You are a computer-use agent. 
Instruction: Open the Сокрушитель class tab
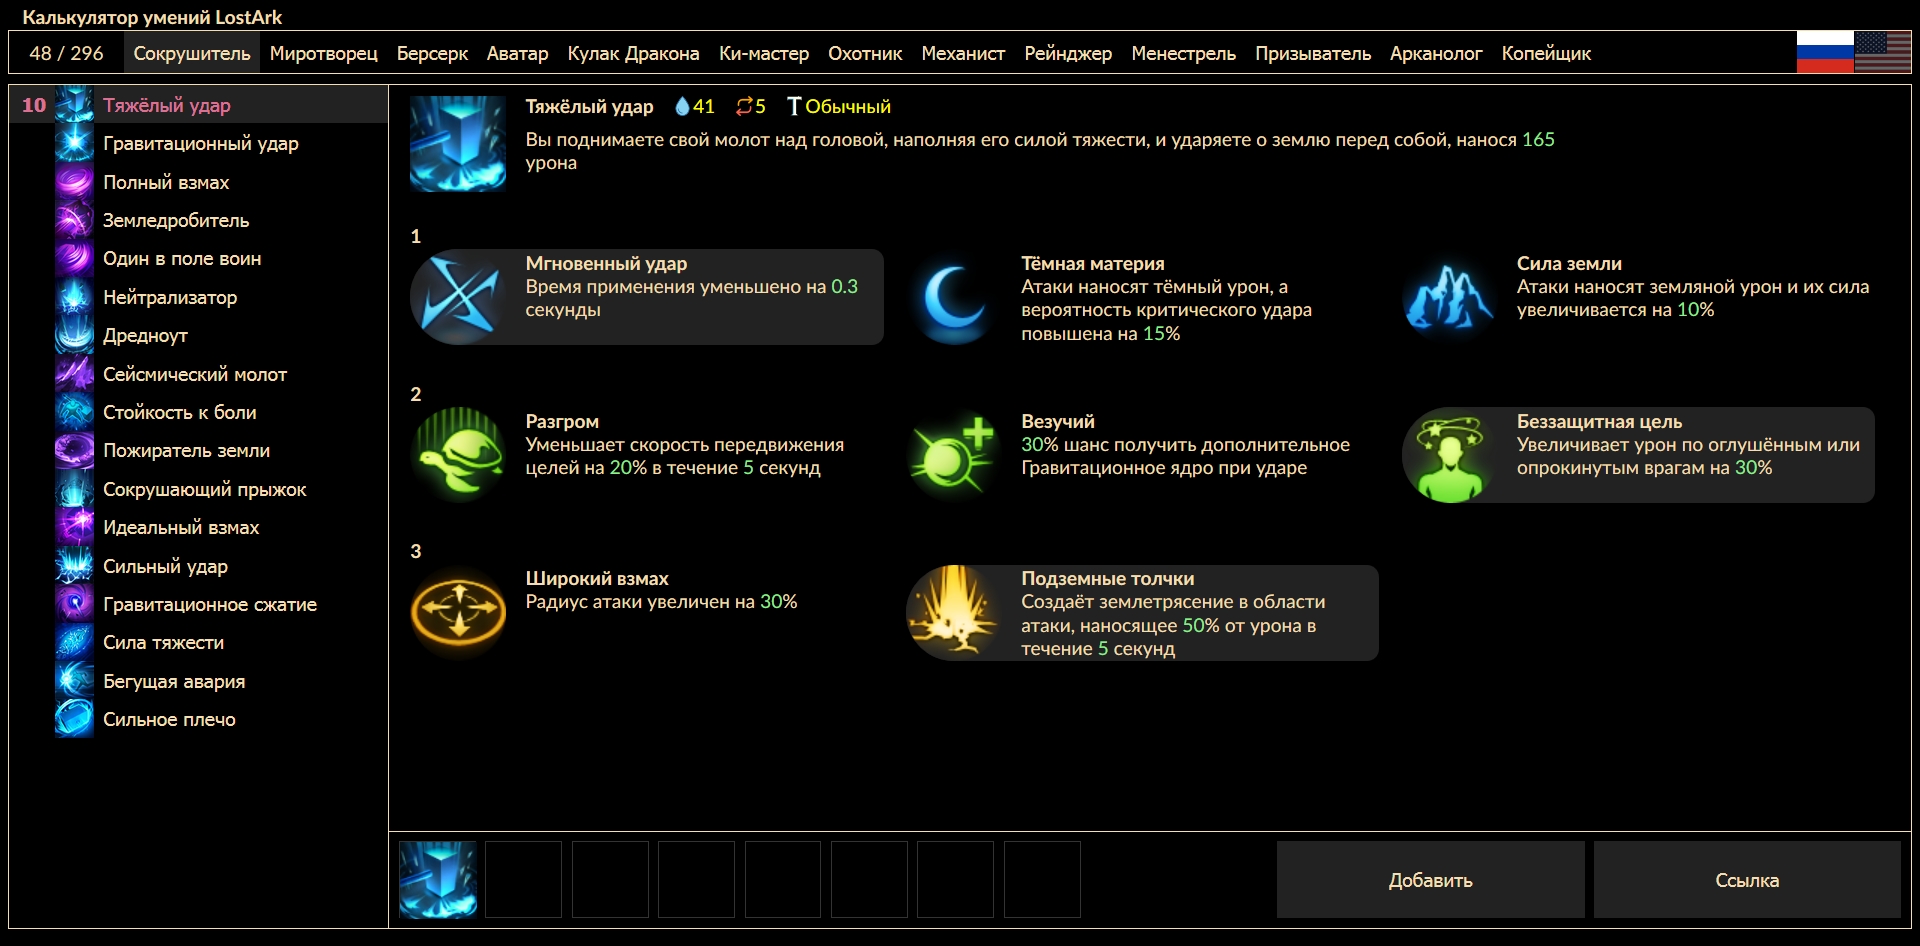coord(192,53)
